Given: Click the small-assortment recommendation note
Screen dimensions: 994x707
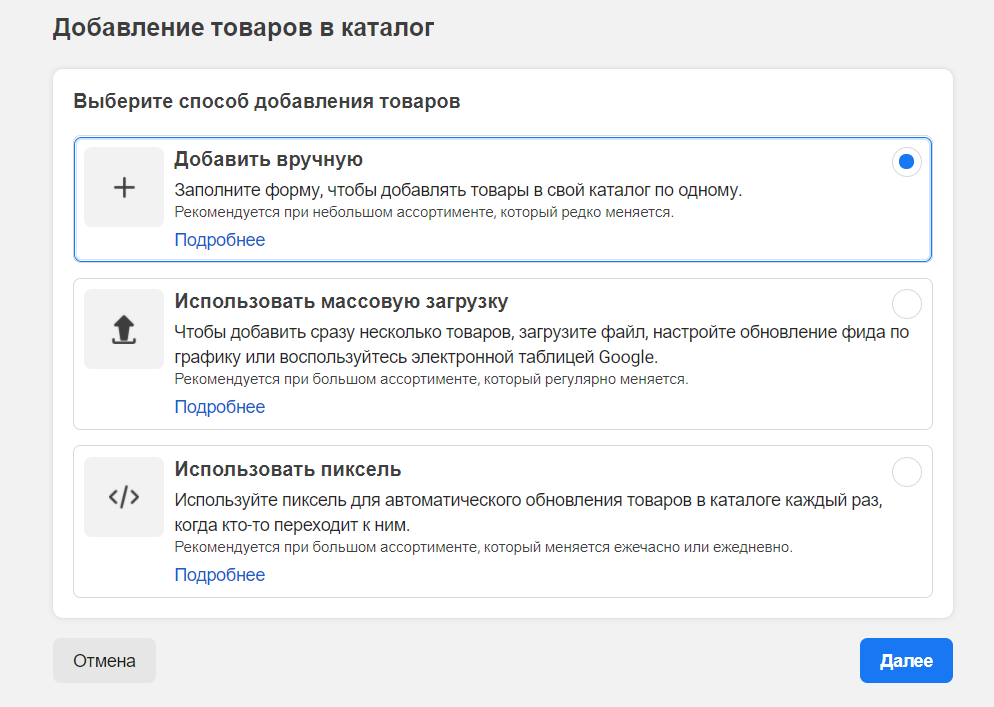Looking at the screenshot, I should coord(424,212).
